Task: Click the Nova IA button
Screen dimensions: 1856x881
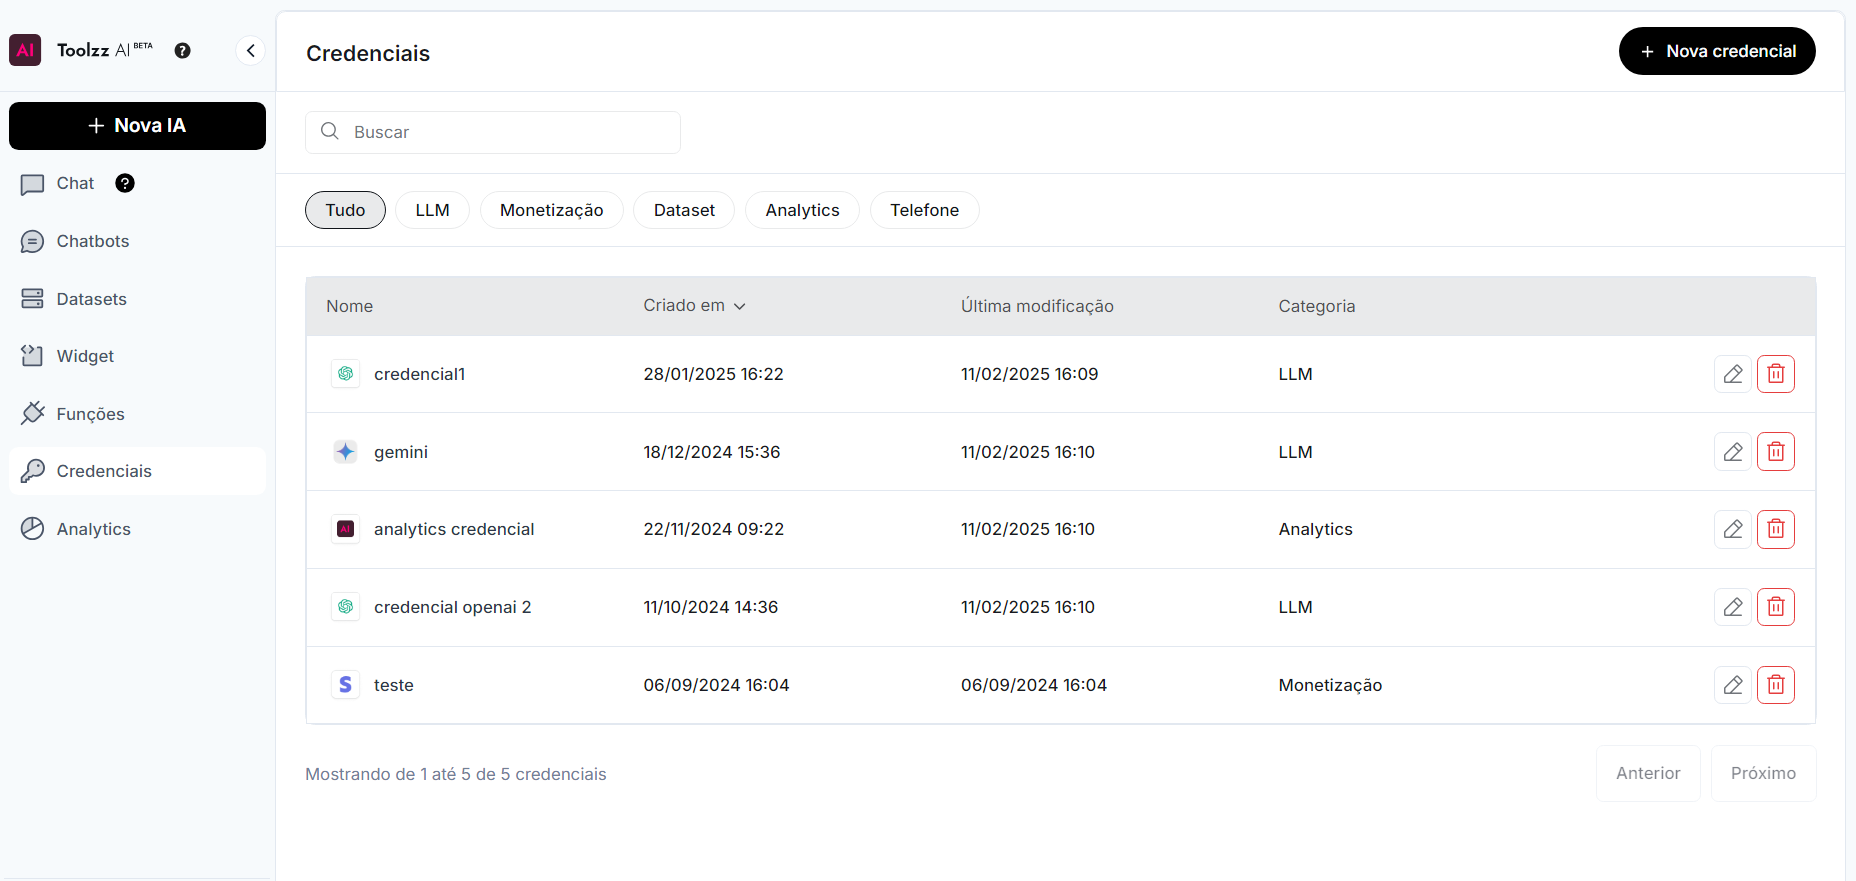Action: coord(137,126)
